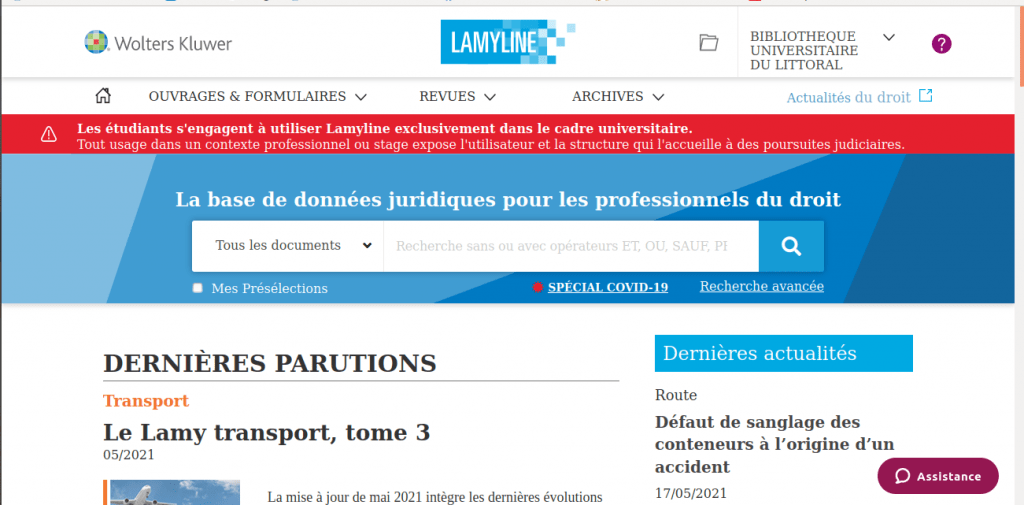This screenshot has height=505, width=1024.
Task: Open the Transport category heading
Action: point(146,400)
